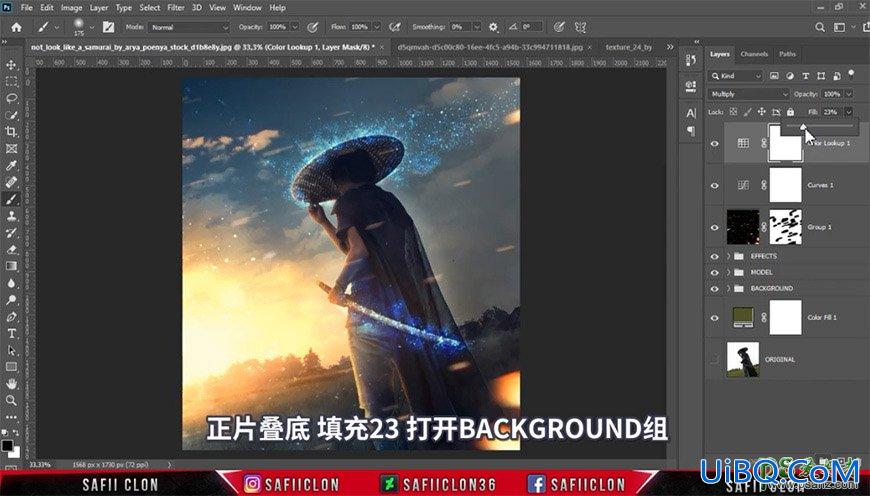The width and height of the screenshot is (870, 496).
Task: Select the Lasso tool
Action: click(x=11, y=98)
